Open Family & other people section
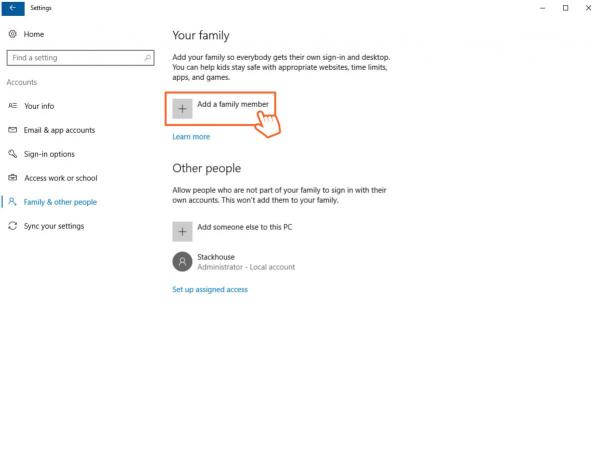600x466 pixels. 60,202
